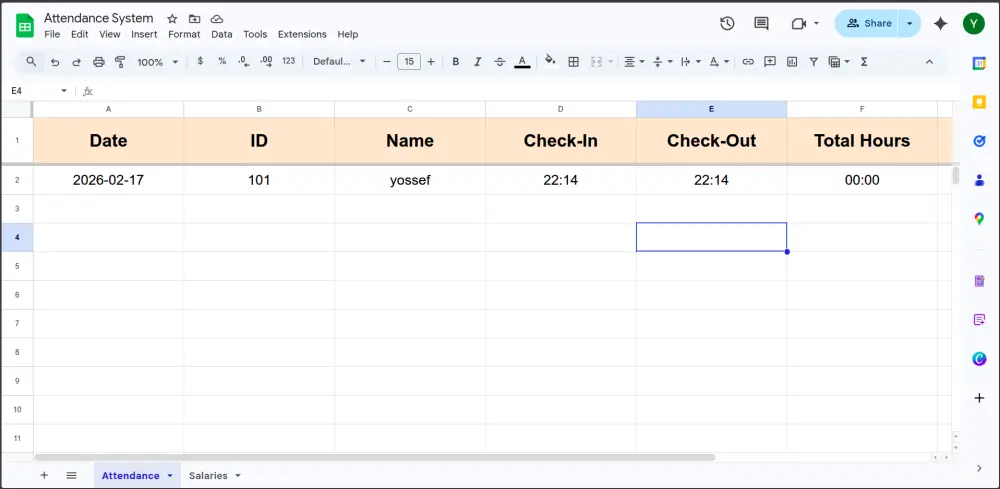Open the Salaries tab menu arrow
Screen dimensions: 1000x489
coord(238,476)
